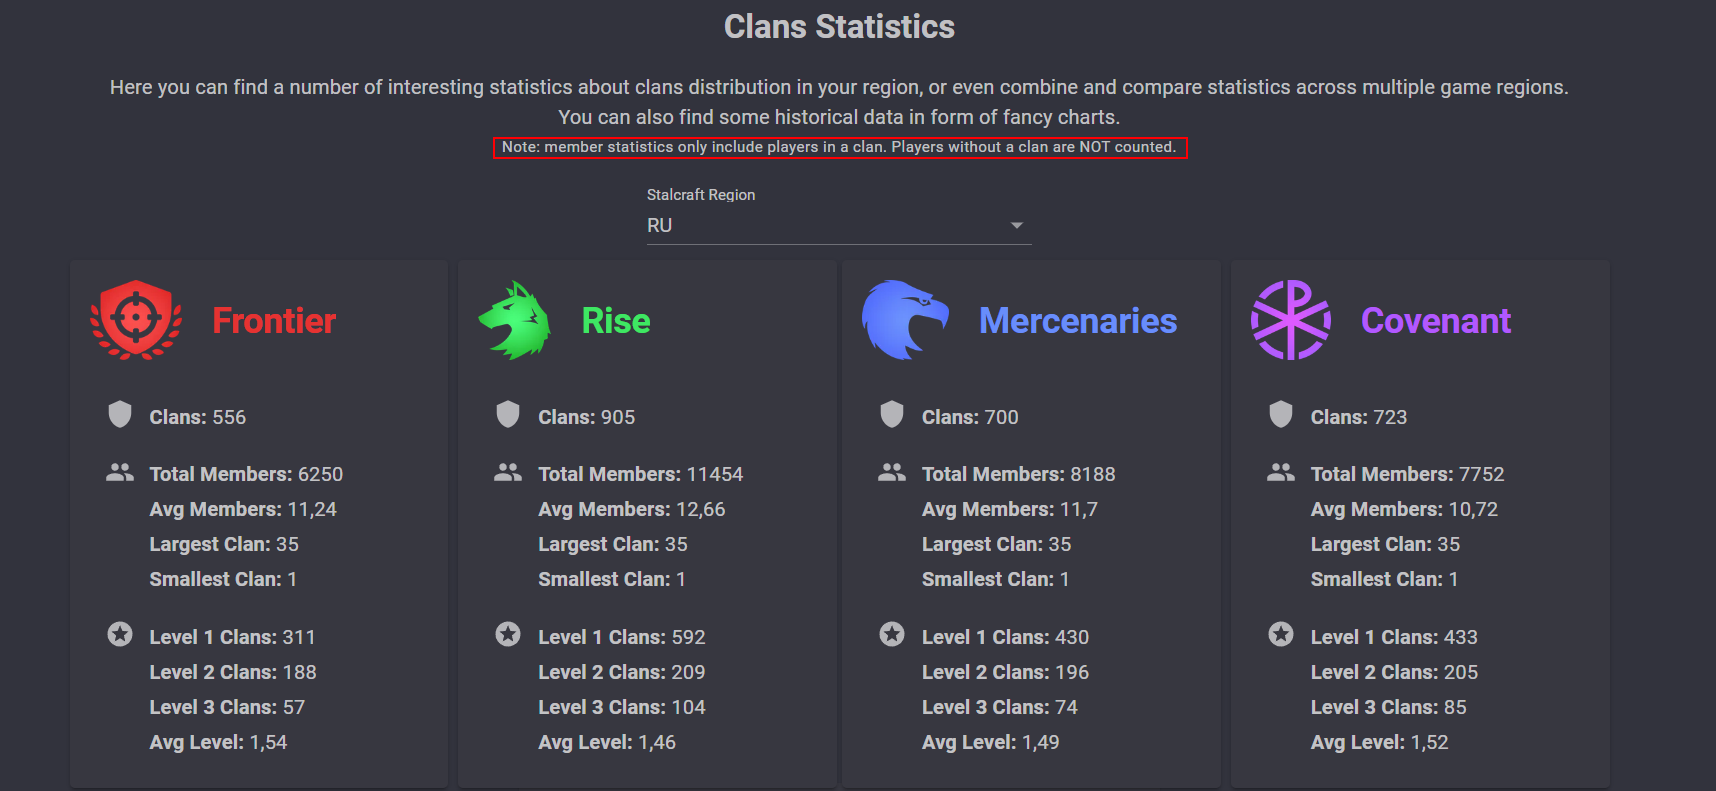This screenshot has height=791, width=1716.
Task: Click the red Frontier faction emblem
Action: 136,320
